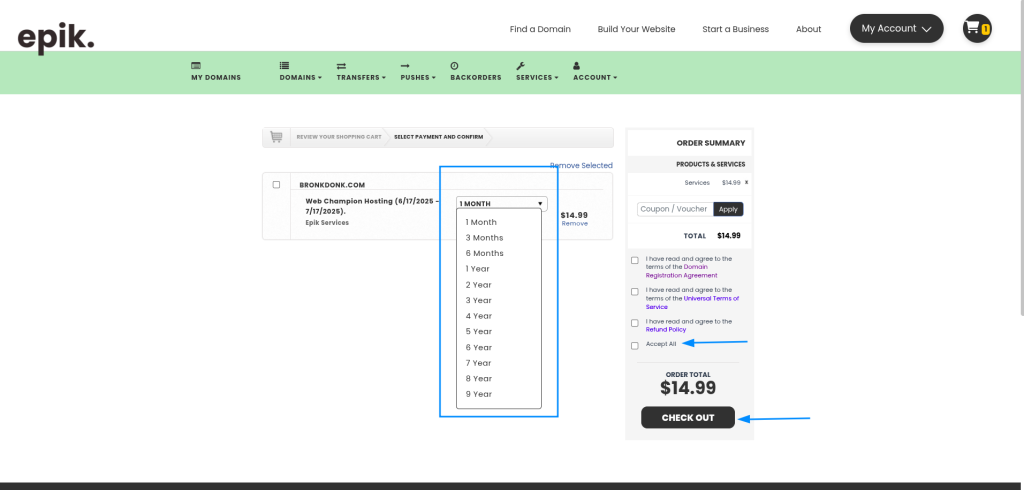Click the Coupon / Voucher field

675,209
